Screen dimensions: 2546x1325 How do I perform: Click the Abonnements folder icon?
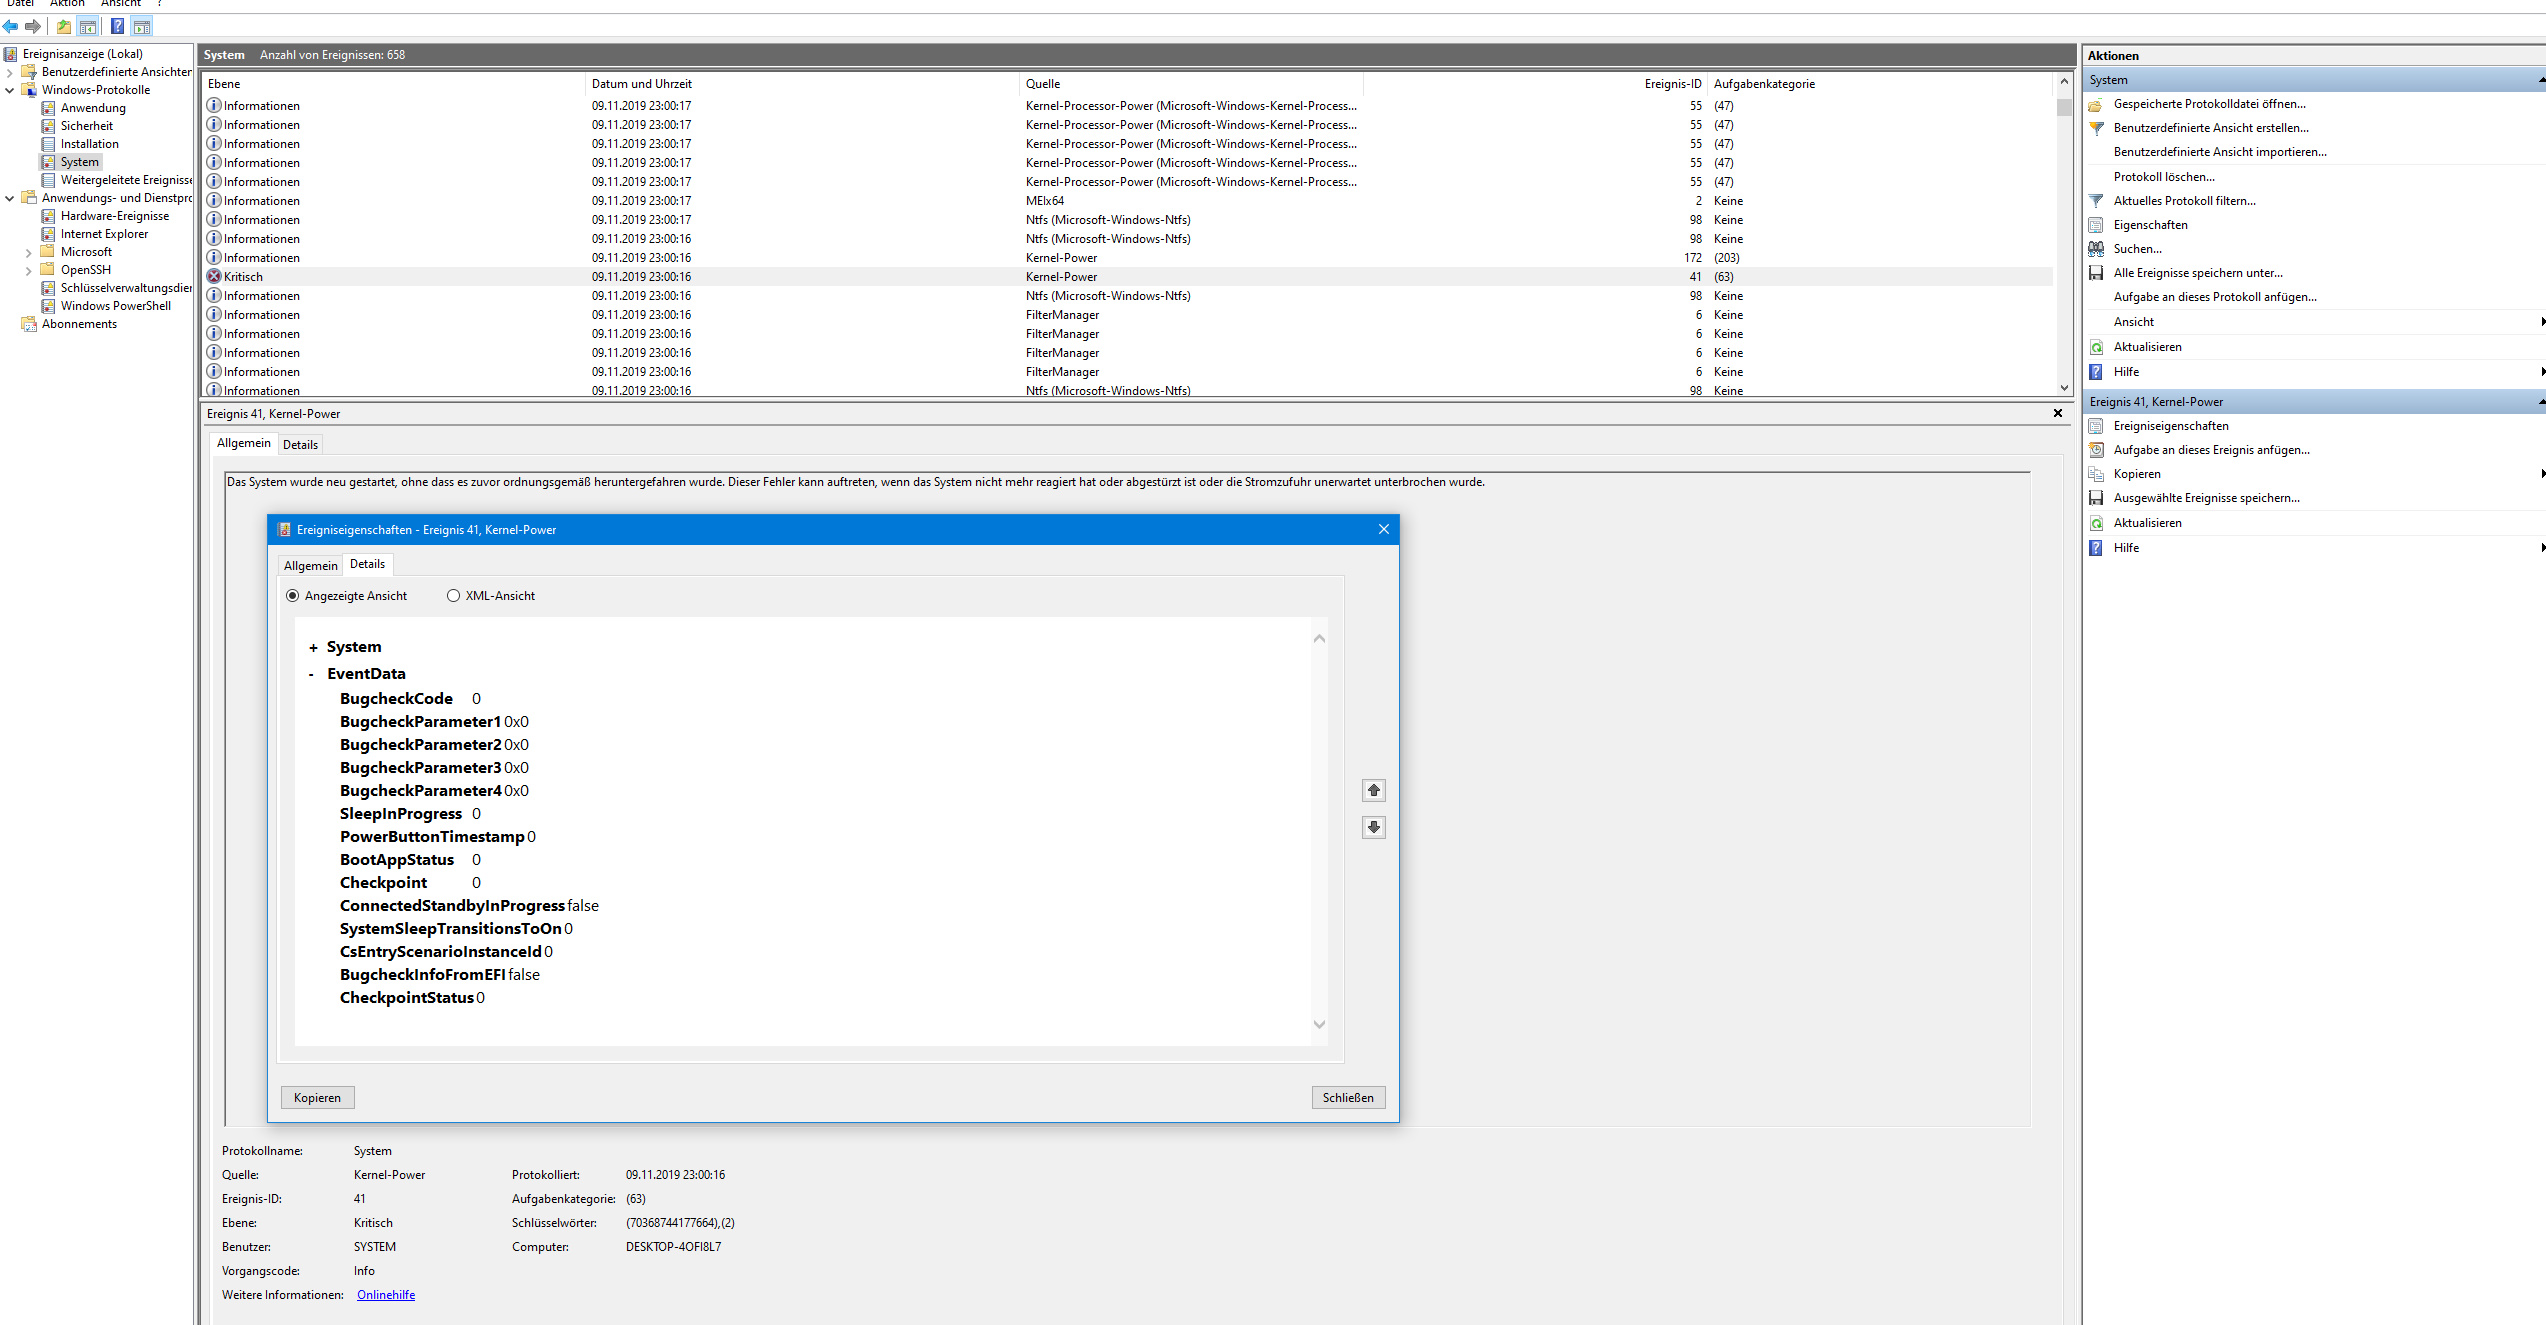(29, 324)
